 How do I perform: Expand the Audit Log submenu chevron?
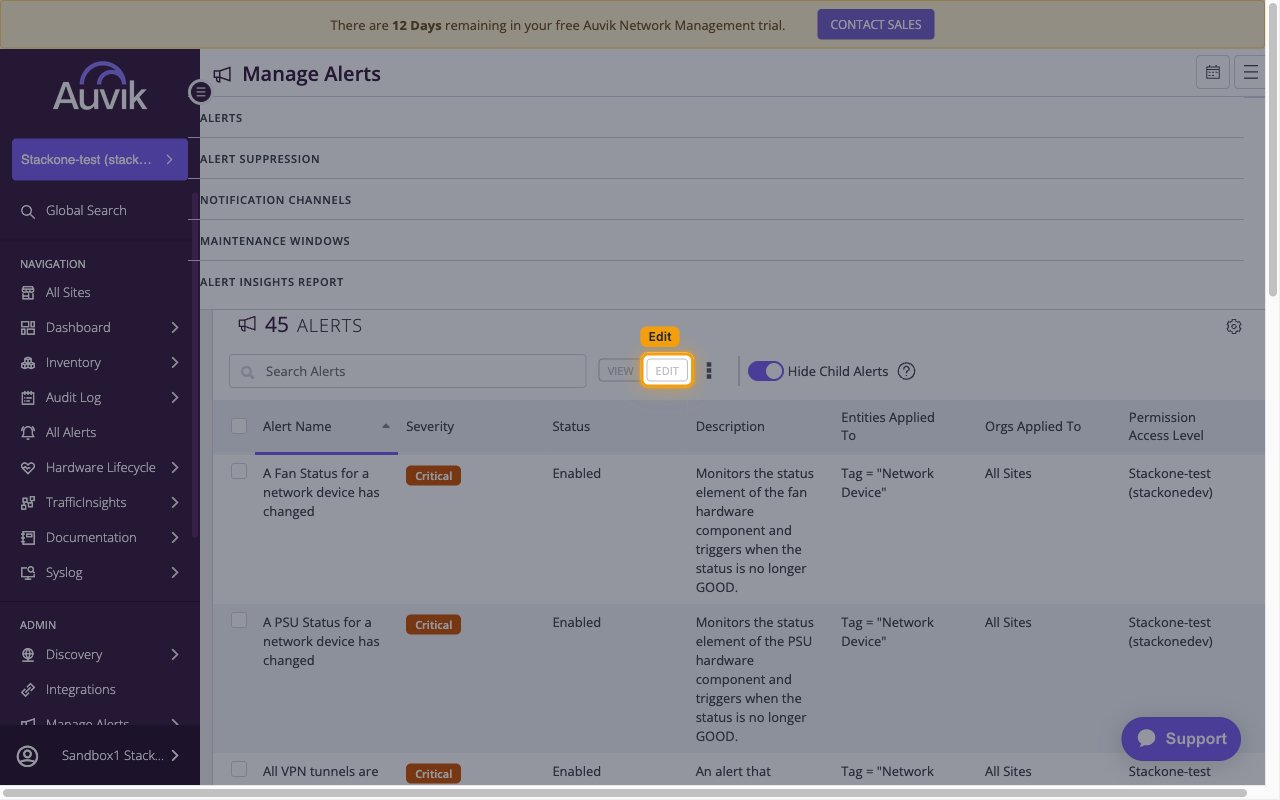(175, 398)
